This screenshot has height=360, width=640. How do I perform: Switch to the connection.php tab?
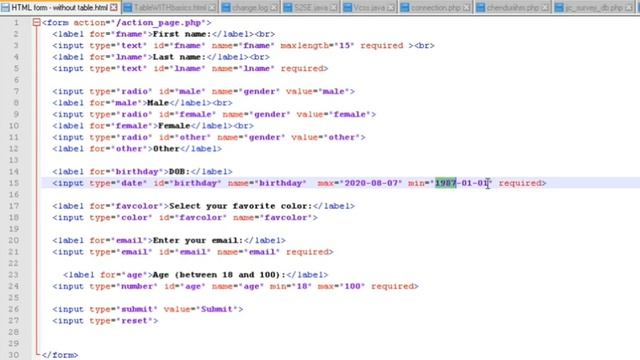point(436,8)
